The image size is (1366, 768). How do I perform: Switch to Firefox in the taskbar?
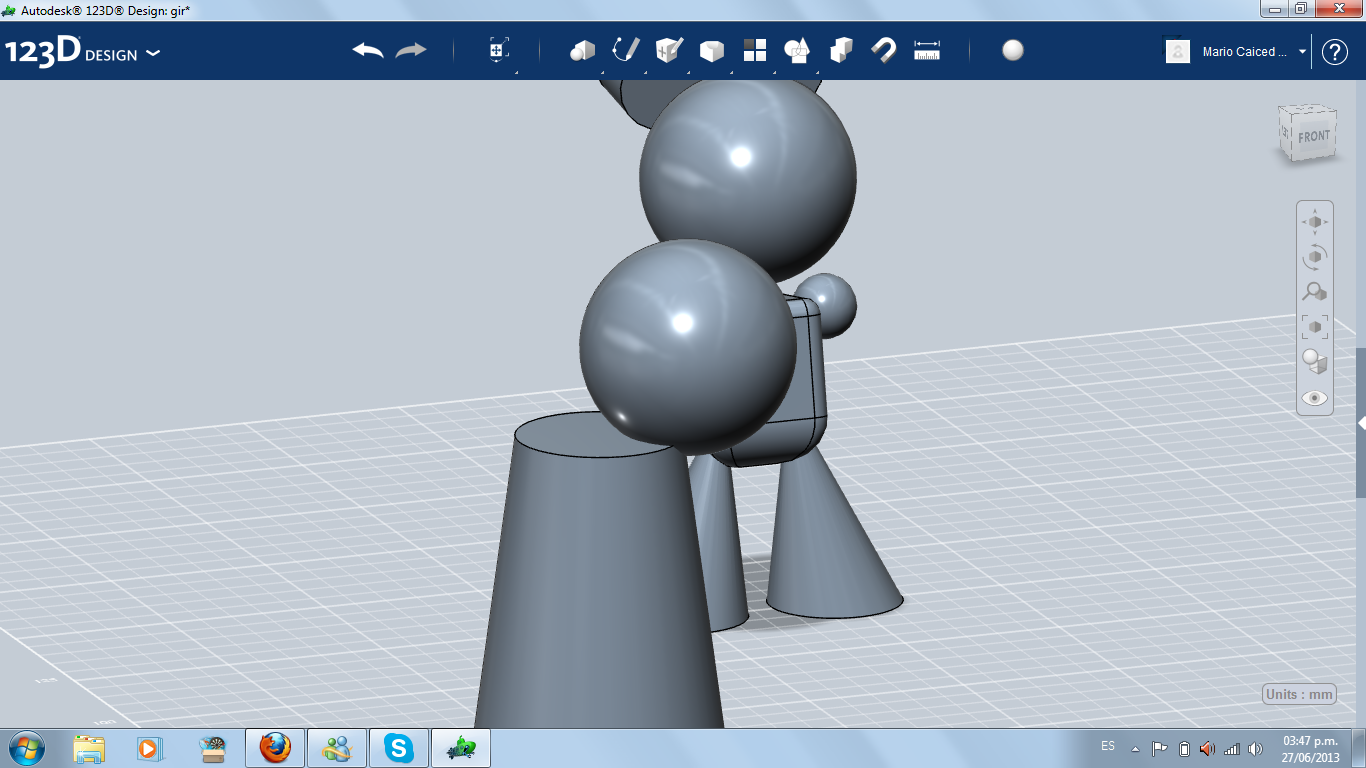pyautogui.click(x=275, y=748)
